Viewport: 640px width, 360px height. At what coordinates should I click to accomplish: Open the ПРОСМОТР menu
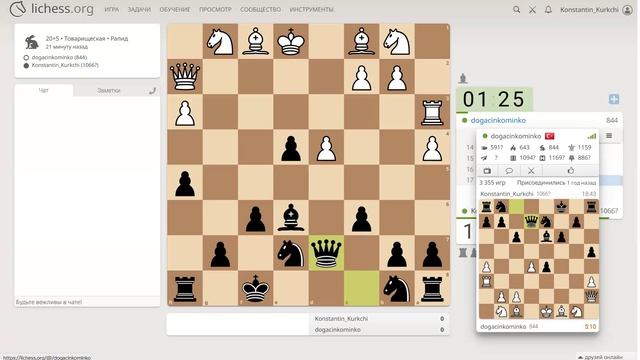pos(215,9)
